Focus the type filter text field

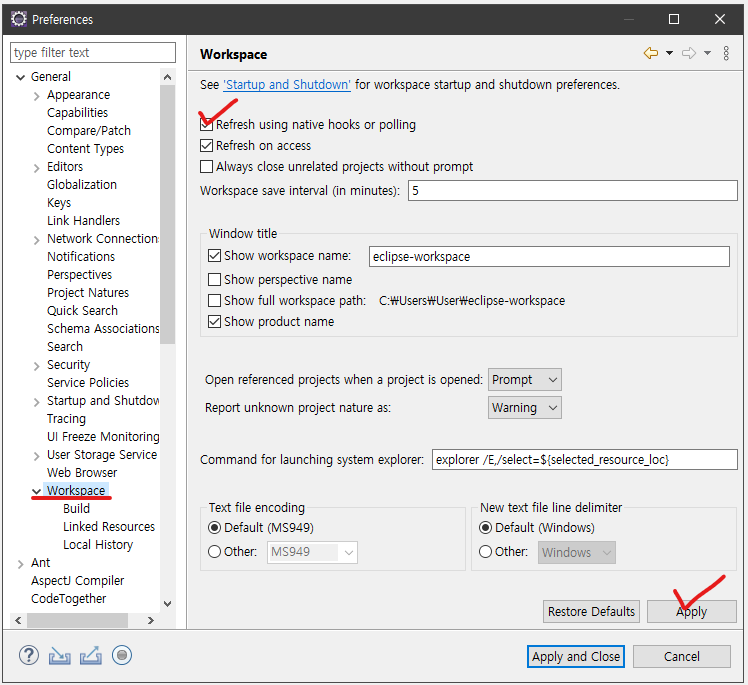pyautogui.click(x=93, y=52)
